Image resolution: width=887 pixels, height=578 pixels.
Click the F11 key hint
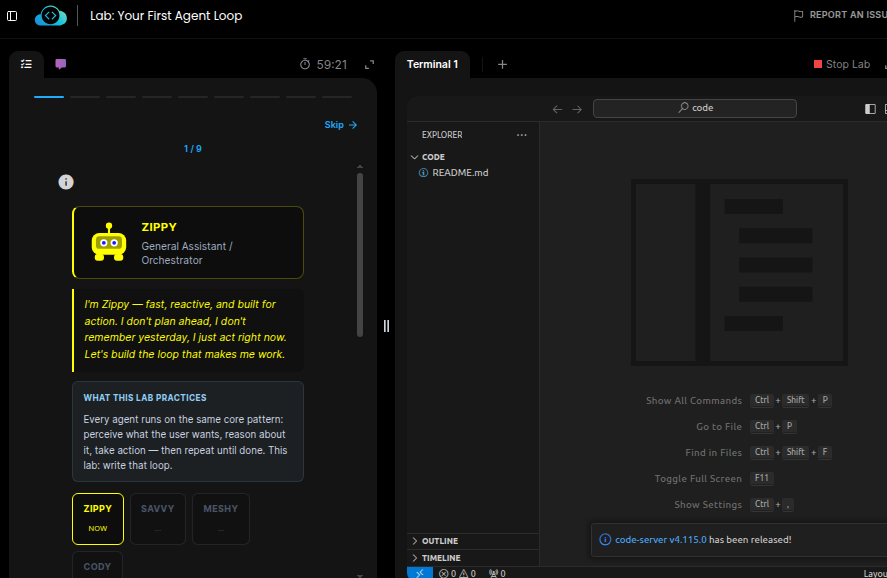[x=761, y=478]
